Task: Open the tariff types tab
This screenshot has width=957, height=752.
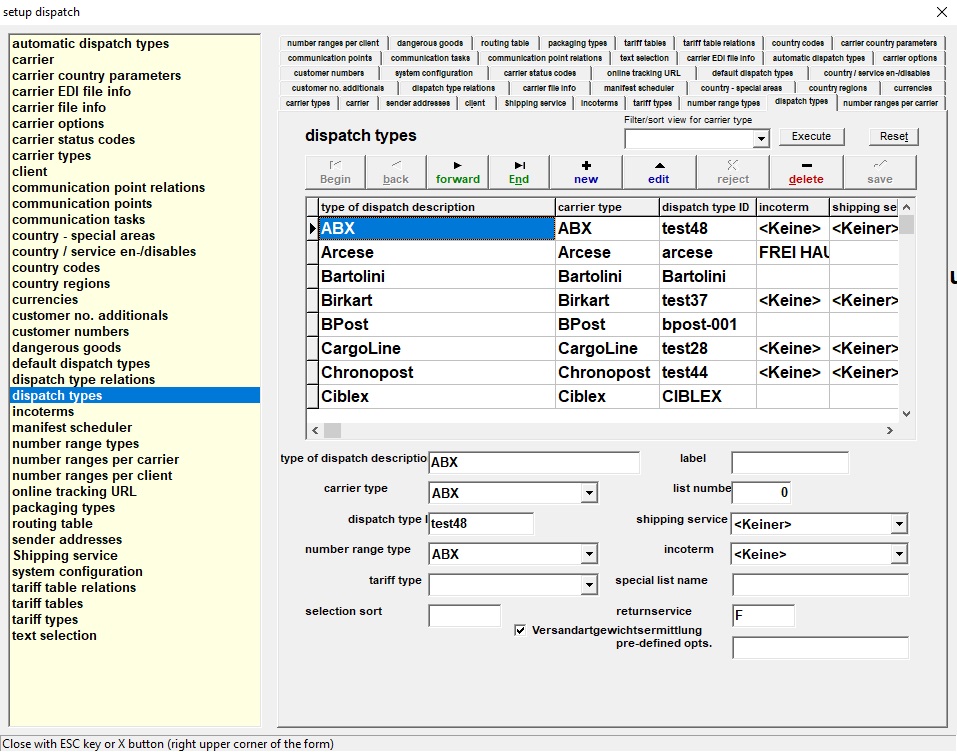Action: tap(652, 103)
